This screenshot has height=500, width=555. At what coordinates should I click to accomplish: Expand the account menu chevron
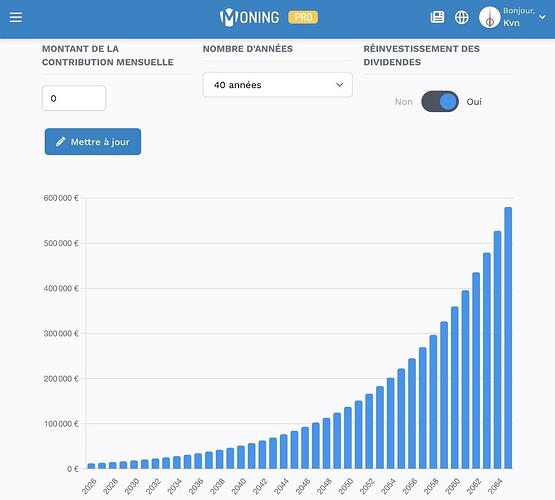tap(542, 17)
